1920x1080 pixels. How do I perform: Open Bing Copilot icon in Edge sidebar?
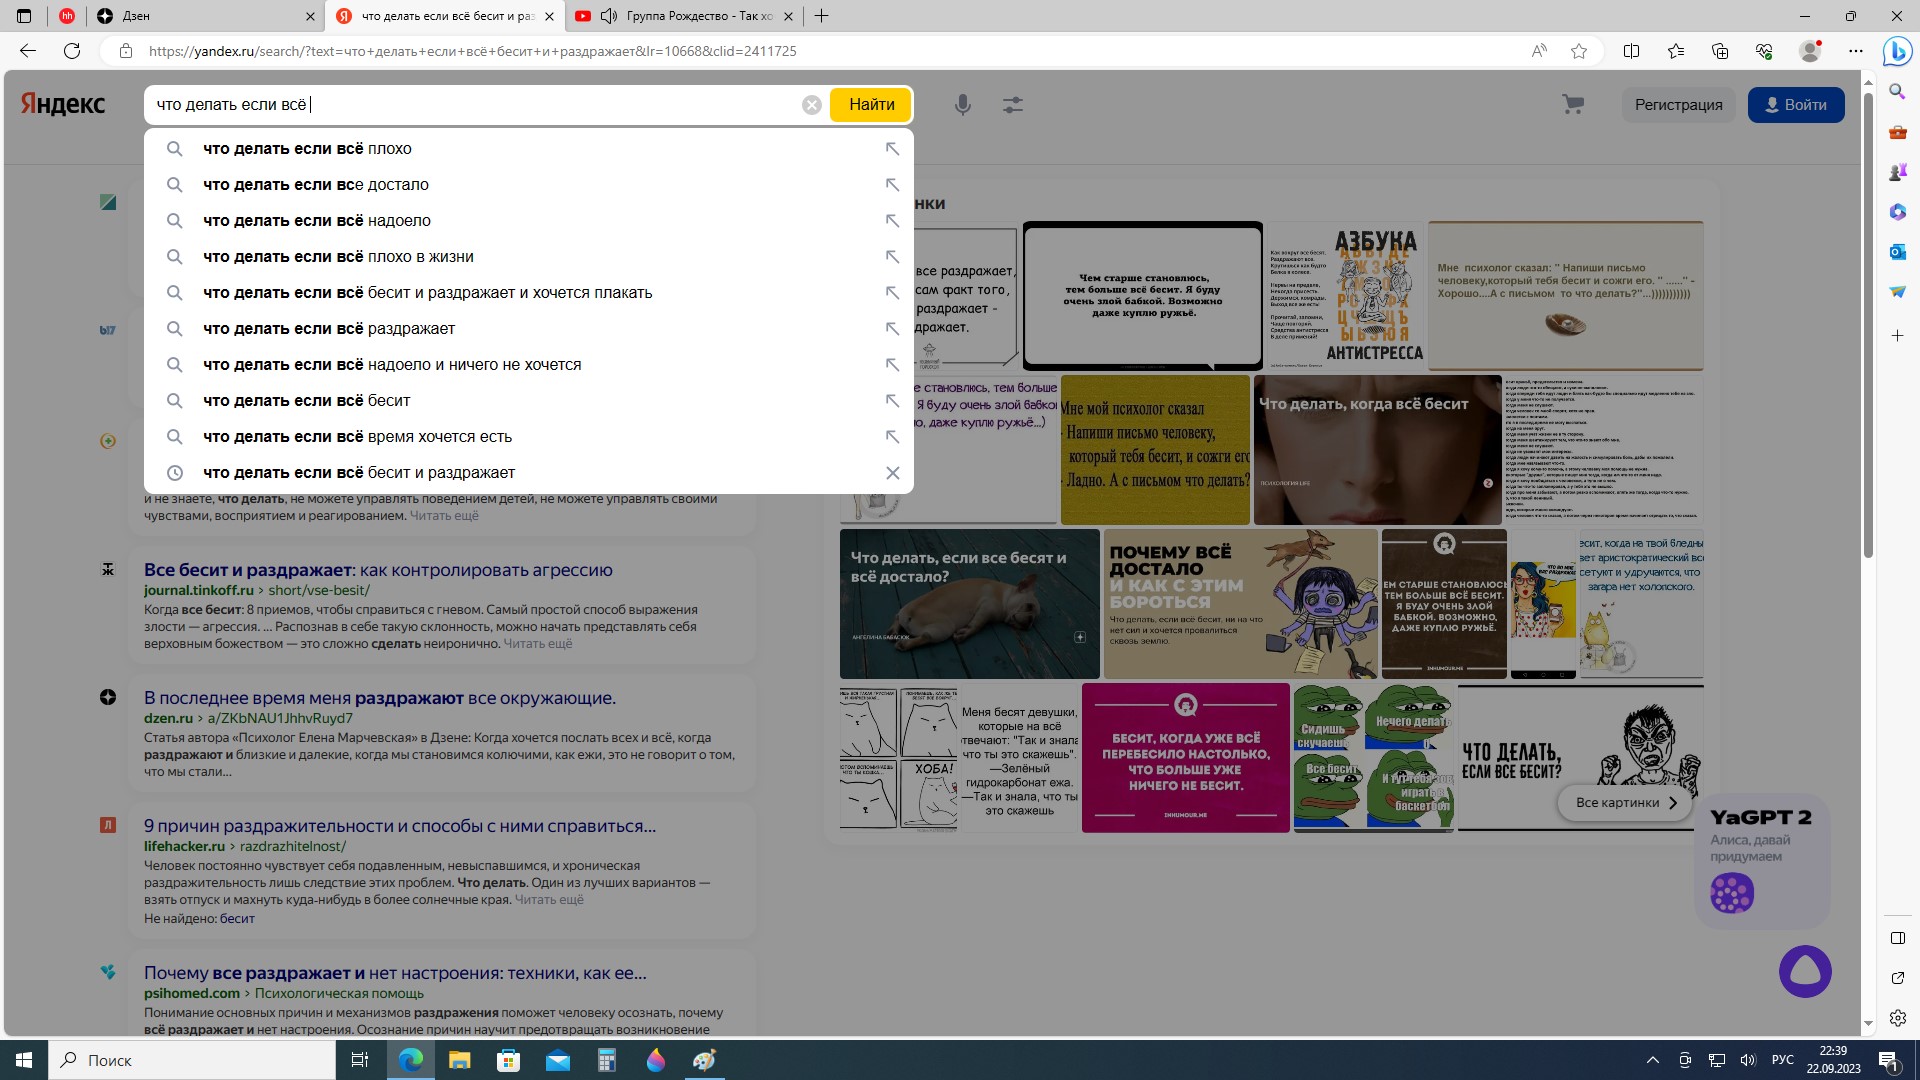click(x=1897, y=51)
